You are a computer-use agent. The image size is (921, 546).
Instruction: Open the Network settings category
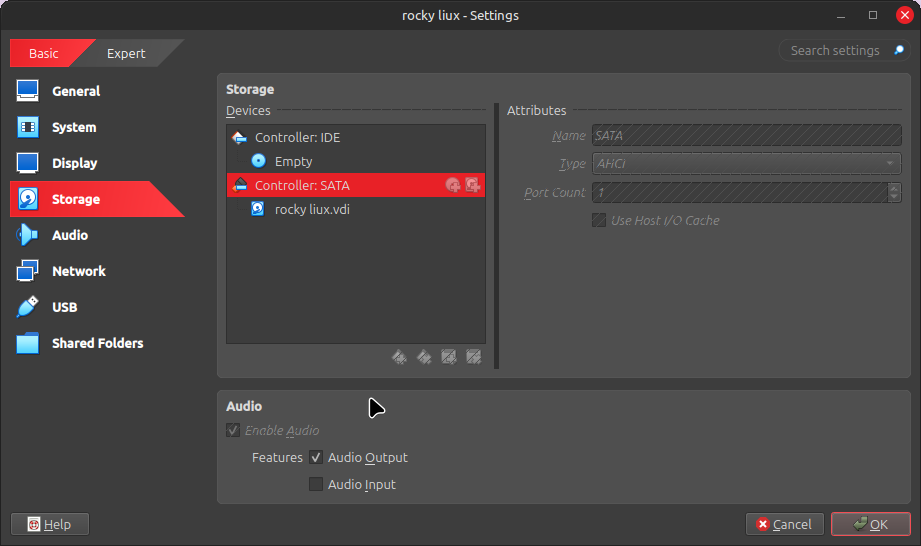(78, 271)
